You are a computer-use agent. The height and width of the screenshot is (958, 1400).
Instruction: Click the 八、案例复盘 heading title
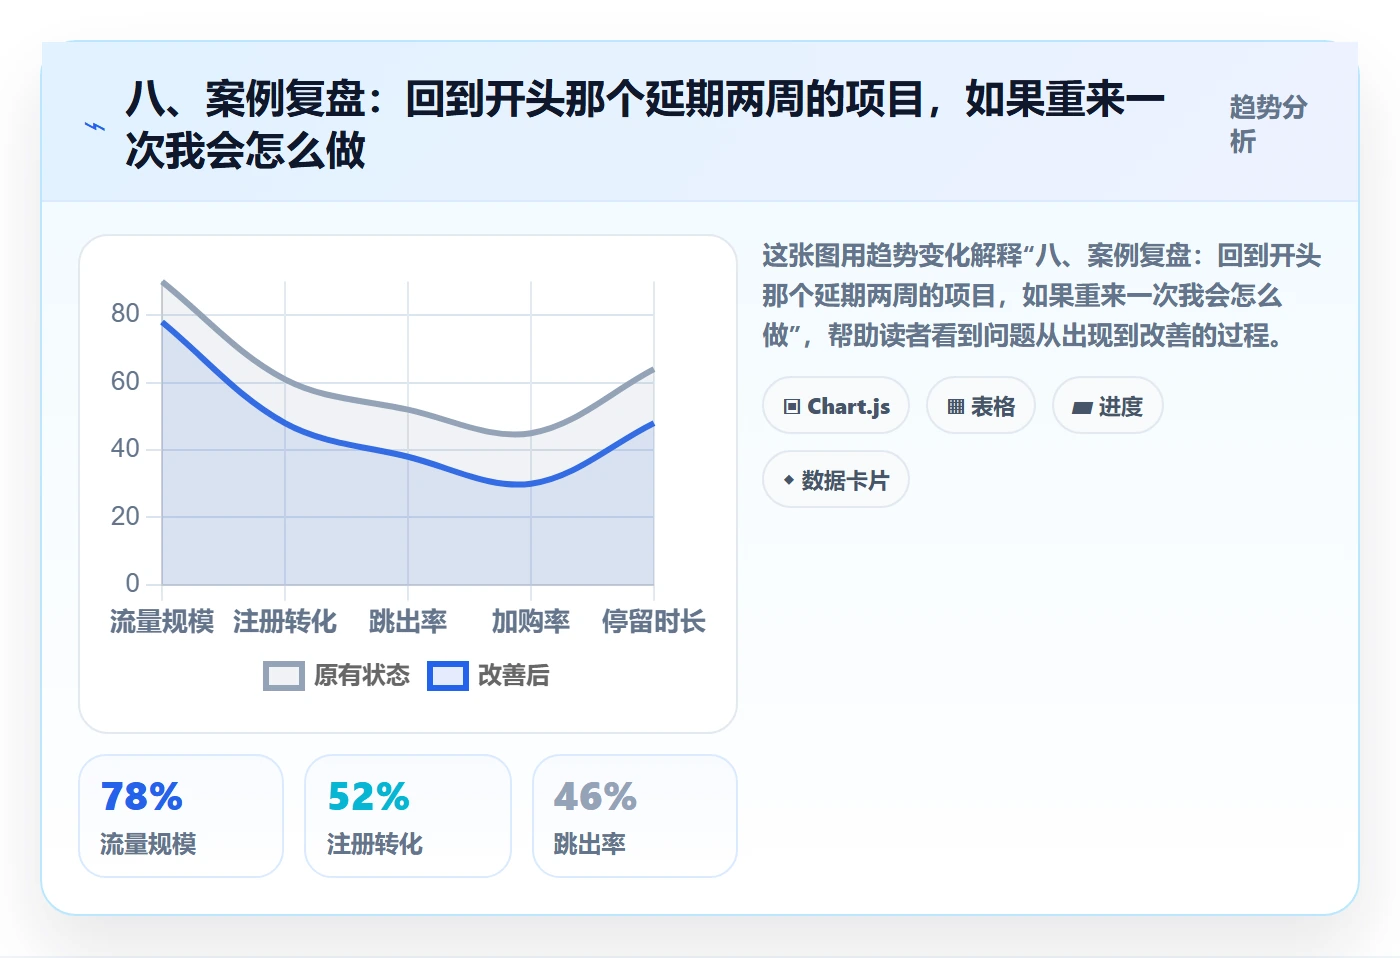tap(645, 125)
